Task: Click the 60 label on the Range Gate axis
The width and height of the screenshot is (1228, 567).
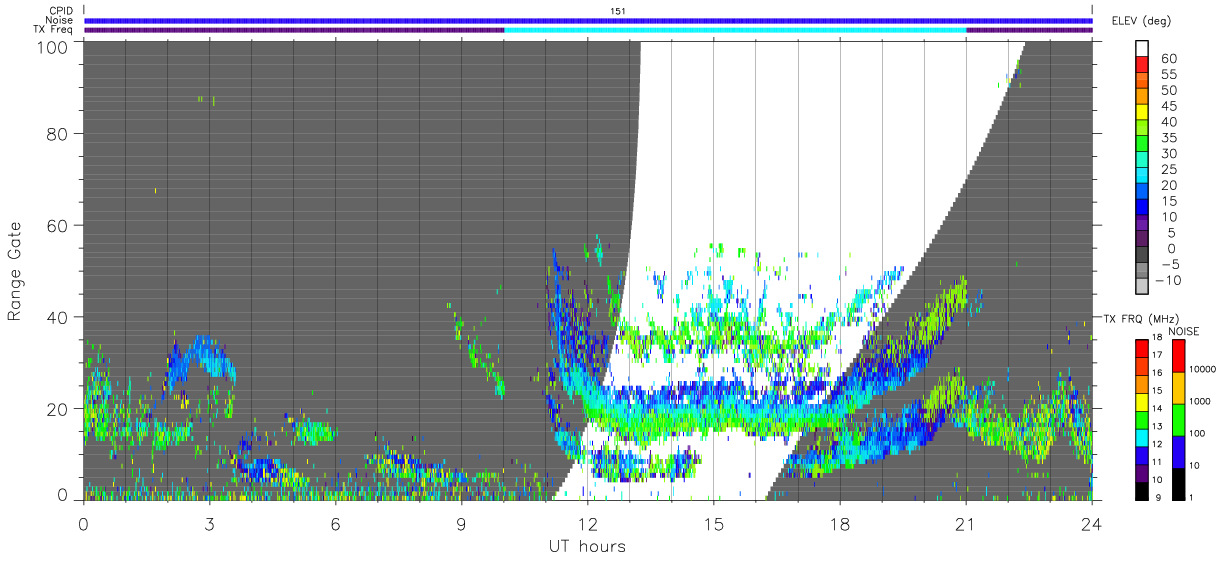Action: [x=58, y=225]
